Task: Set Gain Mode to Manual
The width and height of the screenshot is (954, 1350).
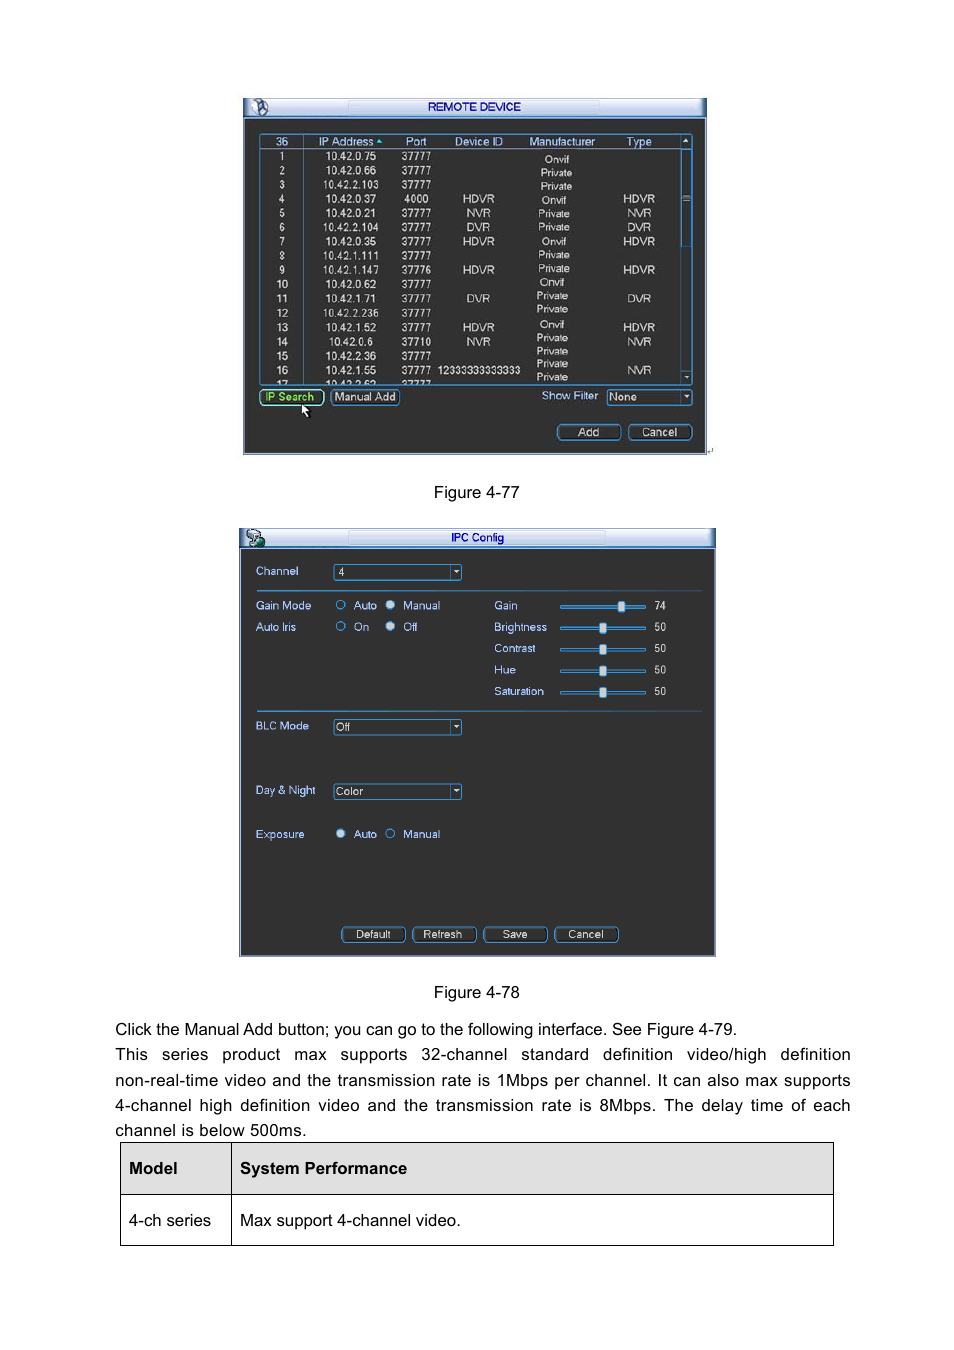Action: [x=391, y=605]
